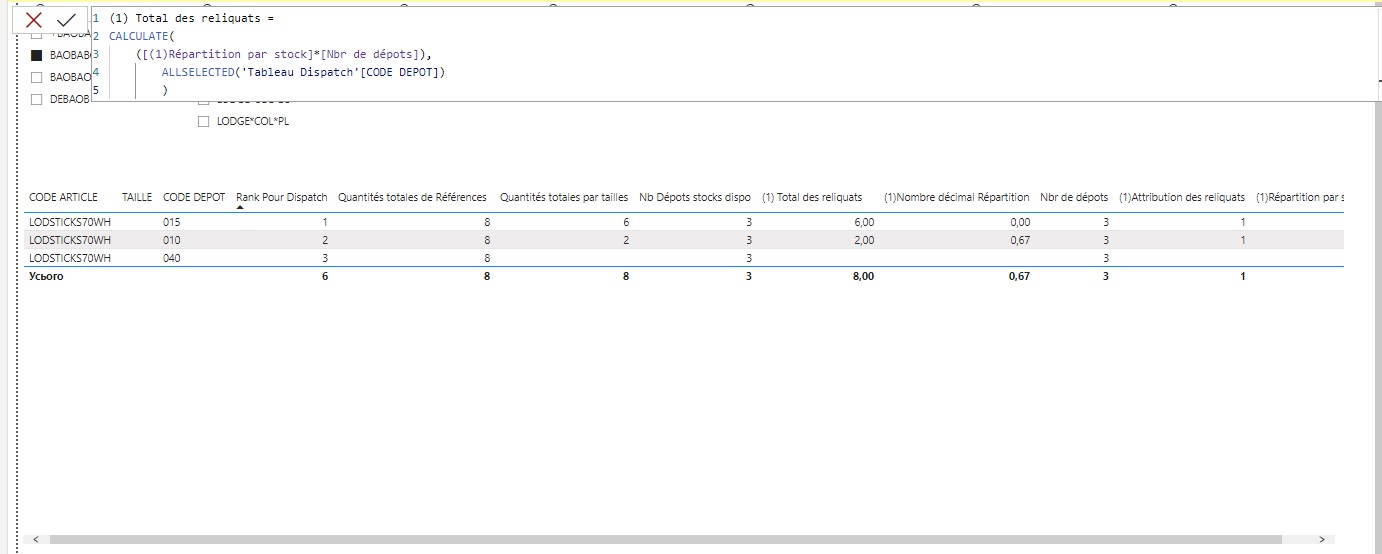Screen dimensions: 1382x554
Task: Click the 2,00 value in Total des reliquats
Action: [864, 240]
